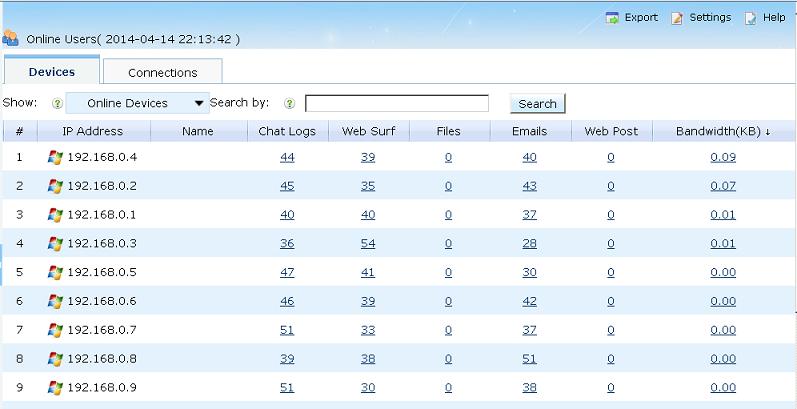Sort by Bandwidth(KB) column header

[722, 131]
